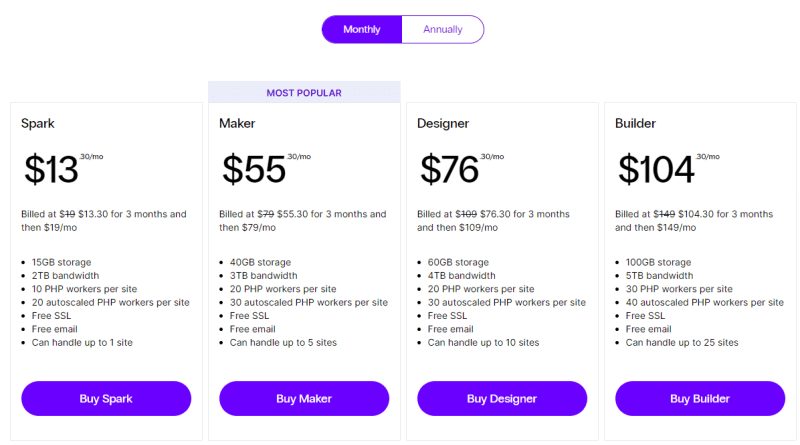Select the Builder plan title
Image resolution: width=800 pixels, height=445 pixels.
click(x=635, y=123)
